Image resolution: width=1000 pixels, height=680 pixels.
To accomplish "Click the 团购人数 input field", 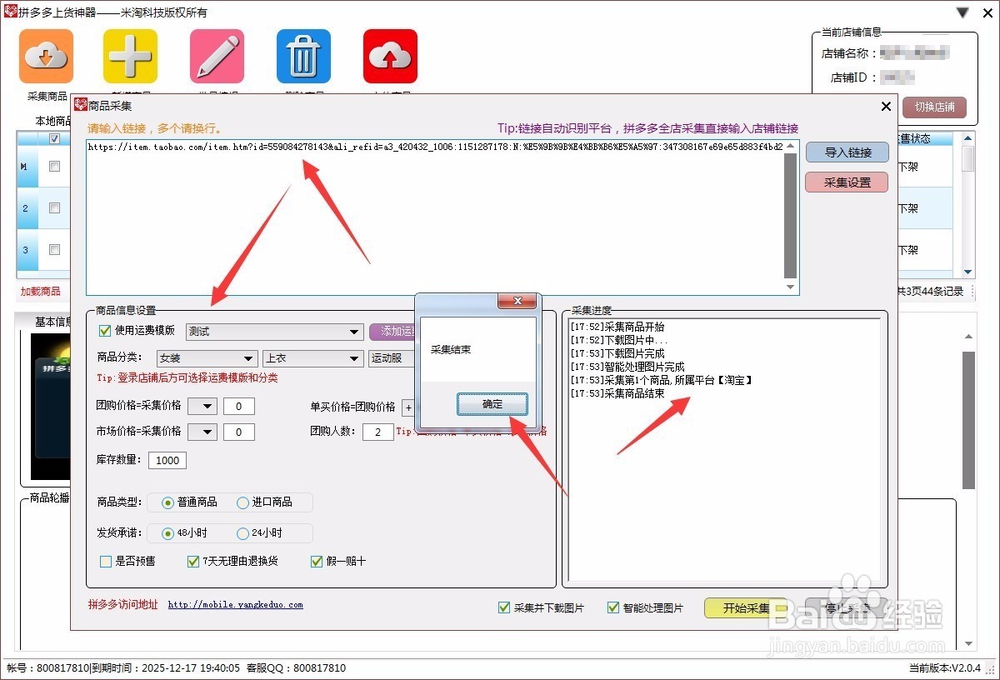I will [378, 432].
